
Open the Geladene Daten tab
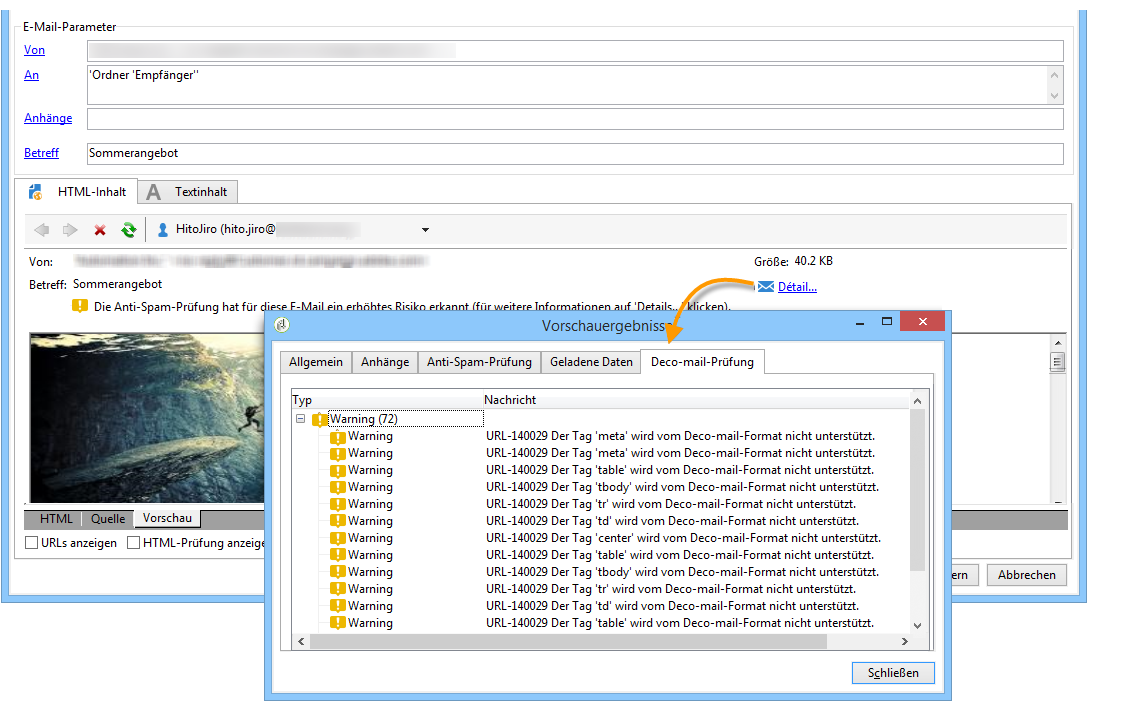591,362
